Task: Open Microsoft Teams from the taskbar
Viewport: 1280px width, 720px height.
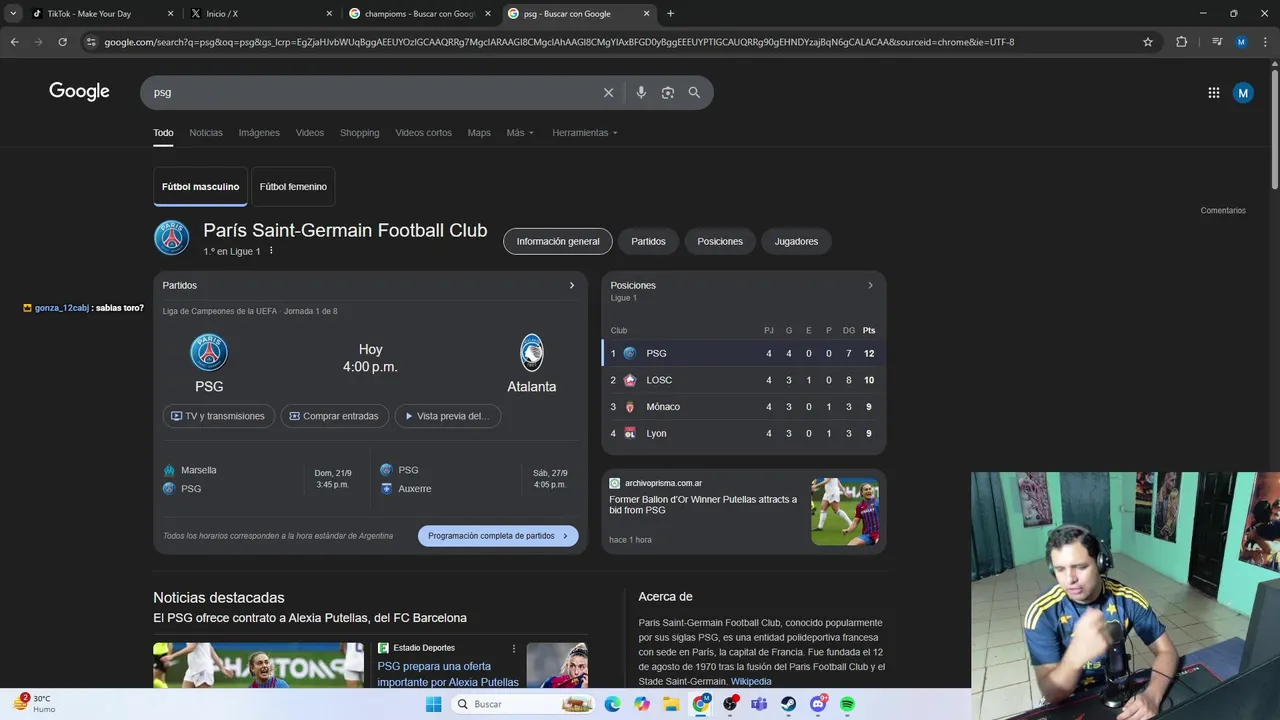Action: (x=759, y=704)
